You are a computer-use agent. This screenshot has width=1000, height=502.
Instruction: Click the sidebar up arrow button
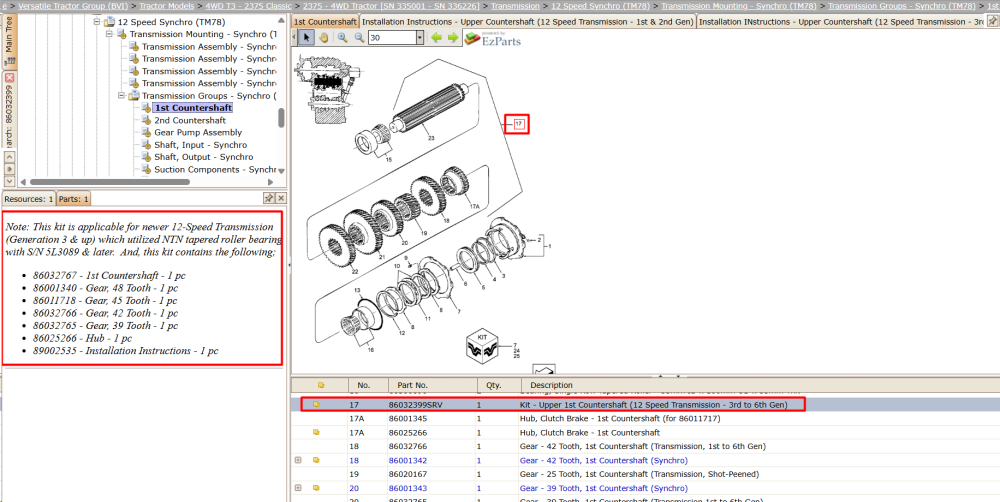tap(9, 157)
